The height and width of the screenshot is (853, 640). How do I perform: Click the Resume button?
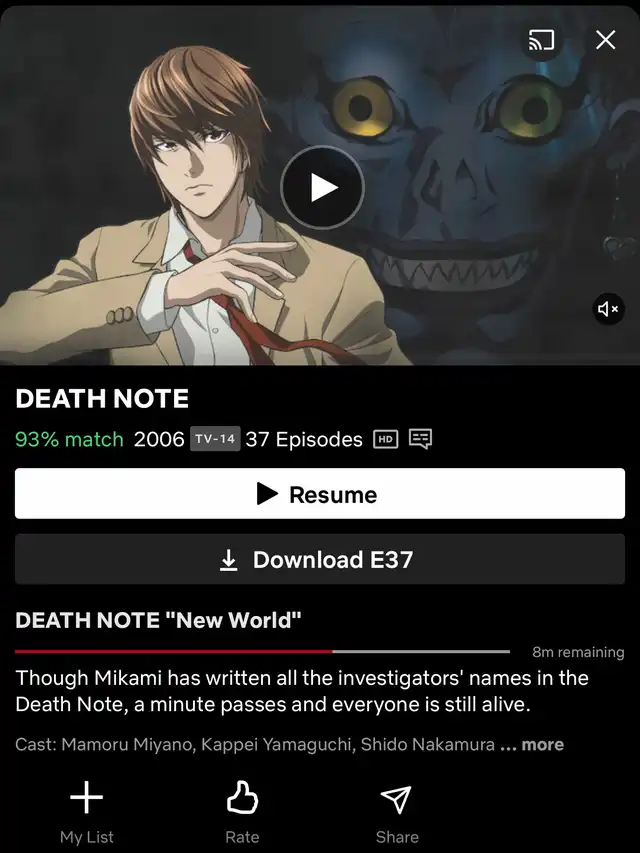(320, 493)
